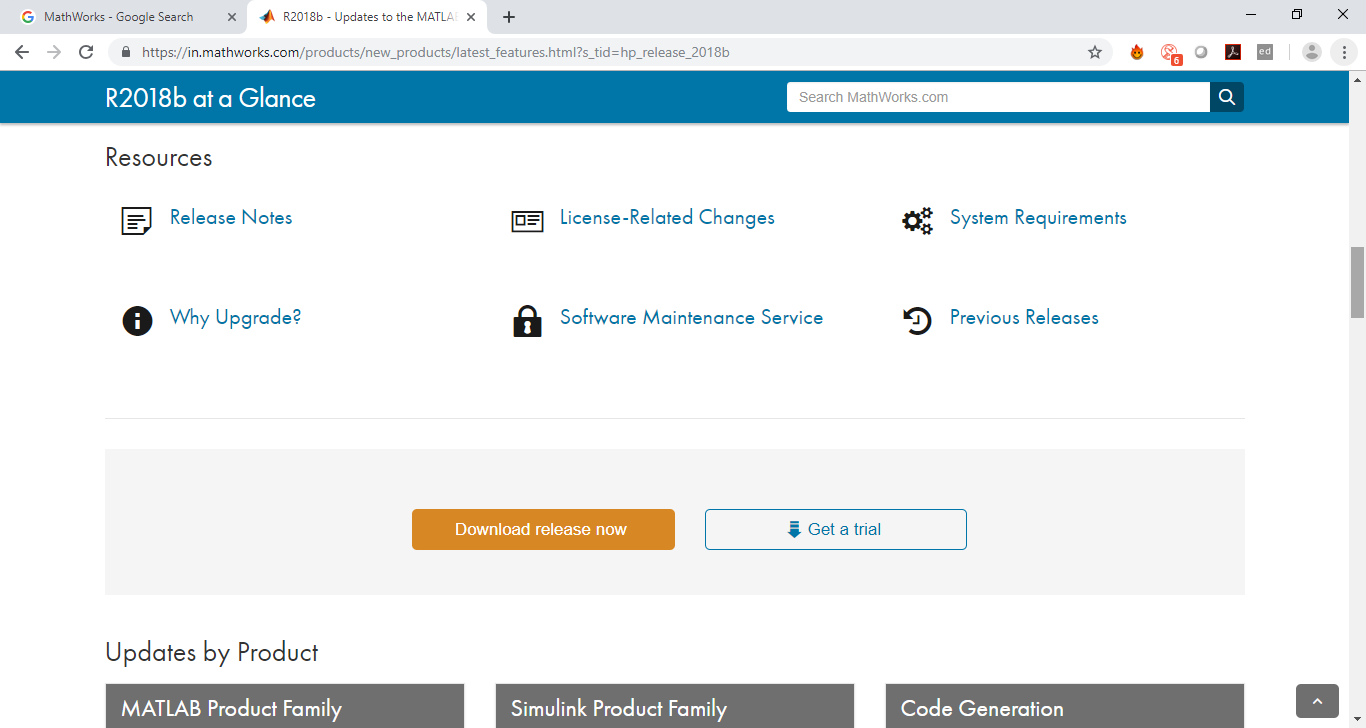Open the System Requirements link

click(x=1038, y=218)
